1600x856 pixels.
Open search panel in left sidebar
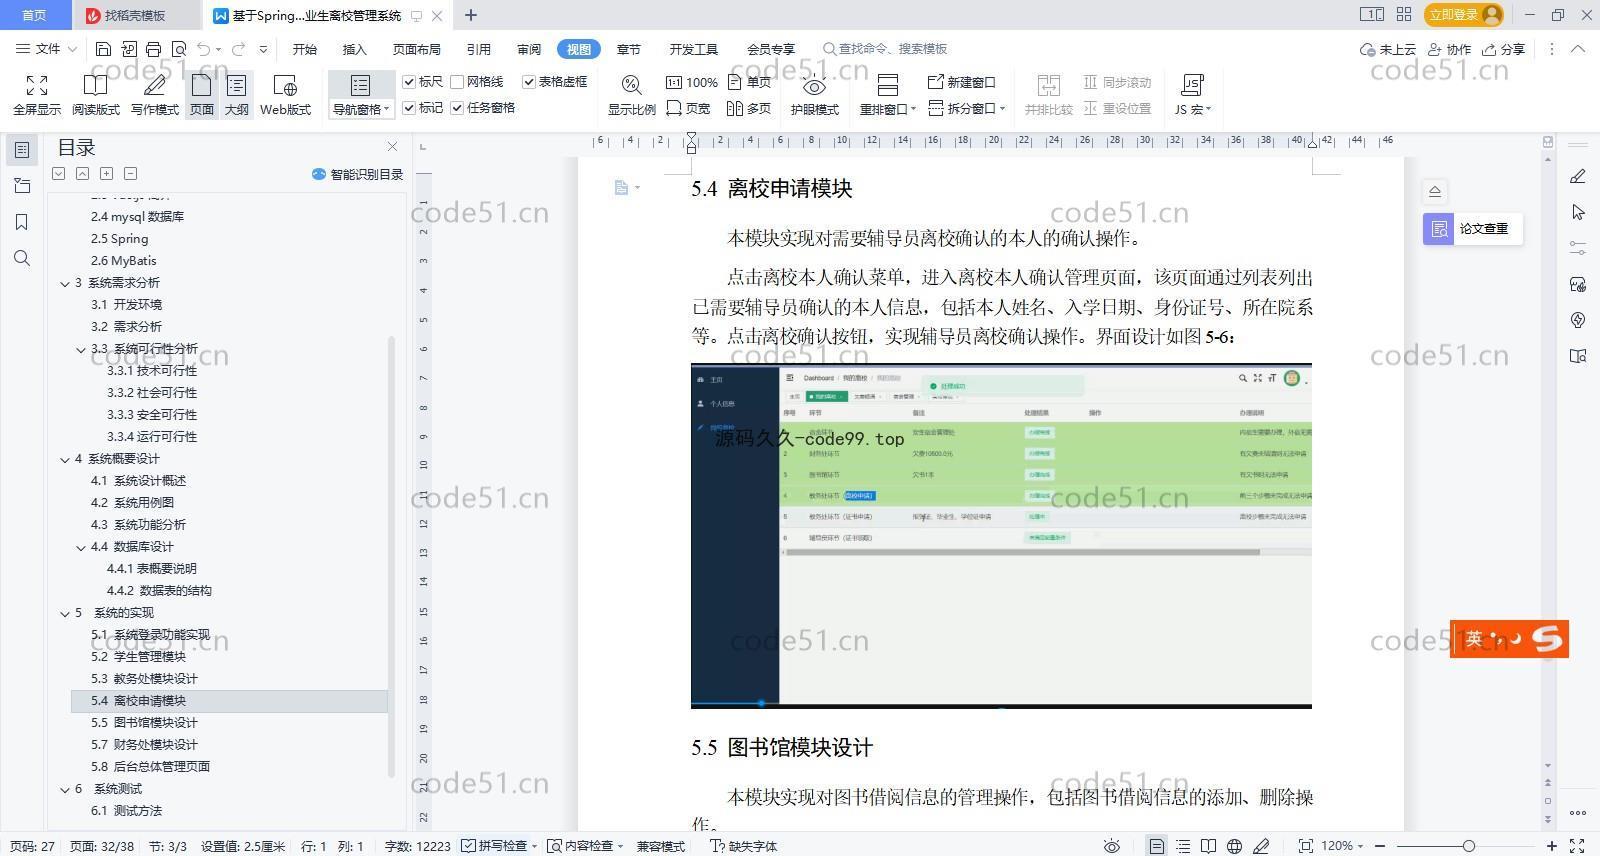point(22,258)
